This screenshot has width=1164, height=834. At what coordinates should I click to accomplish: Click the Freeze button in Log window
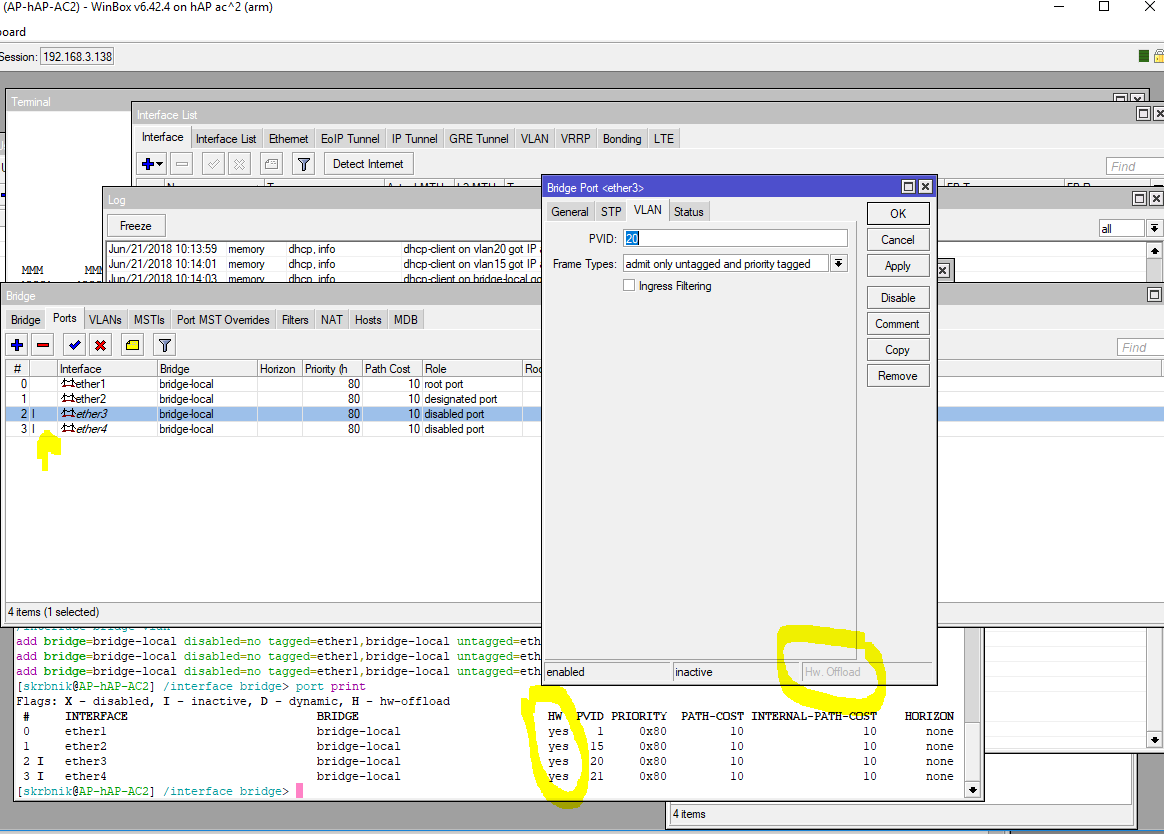pyautogui.click(x=135, y=226)
